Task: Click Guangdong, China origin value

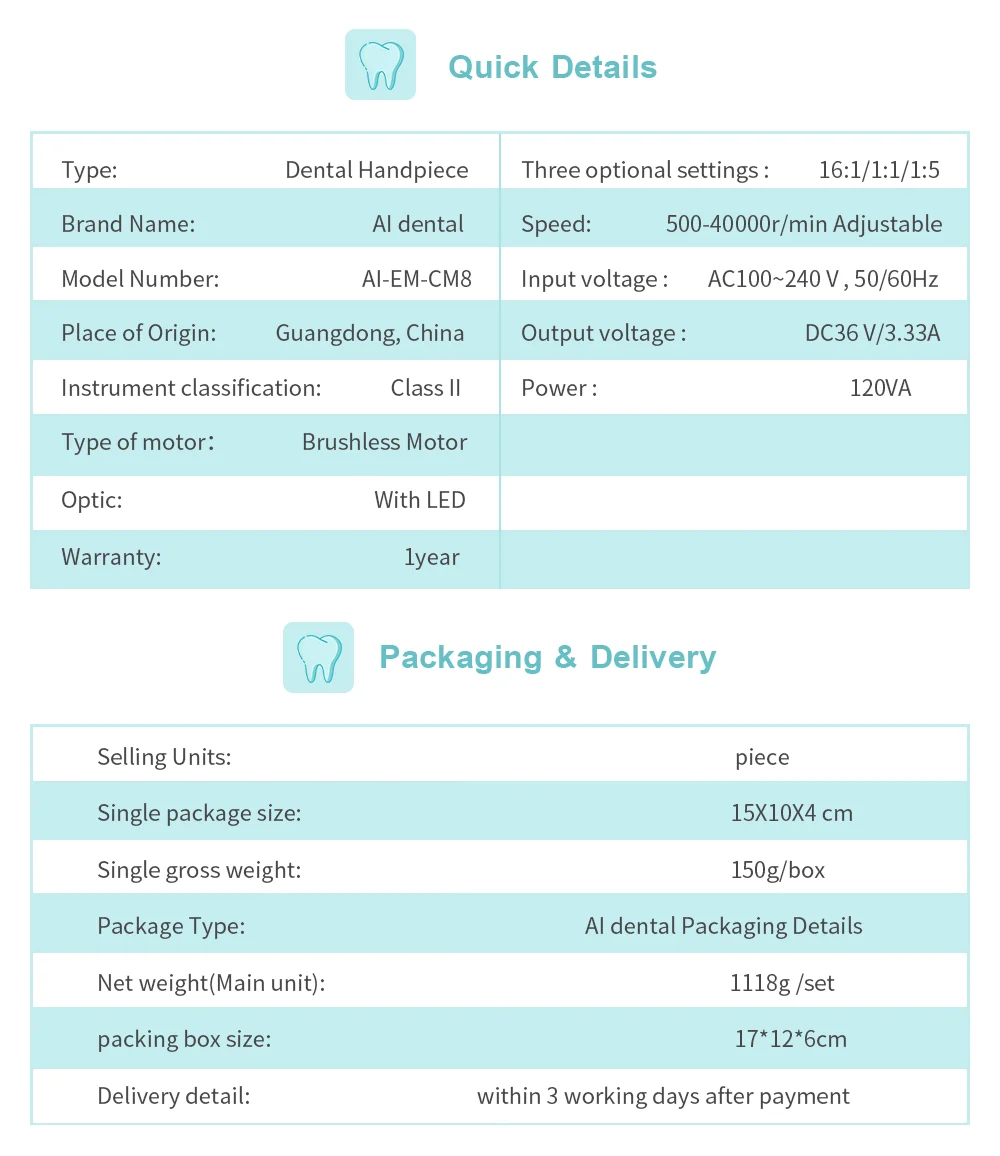Action: point(370,333)
